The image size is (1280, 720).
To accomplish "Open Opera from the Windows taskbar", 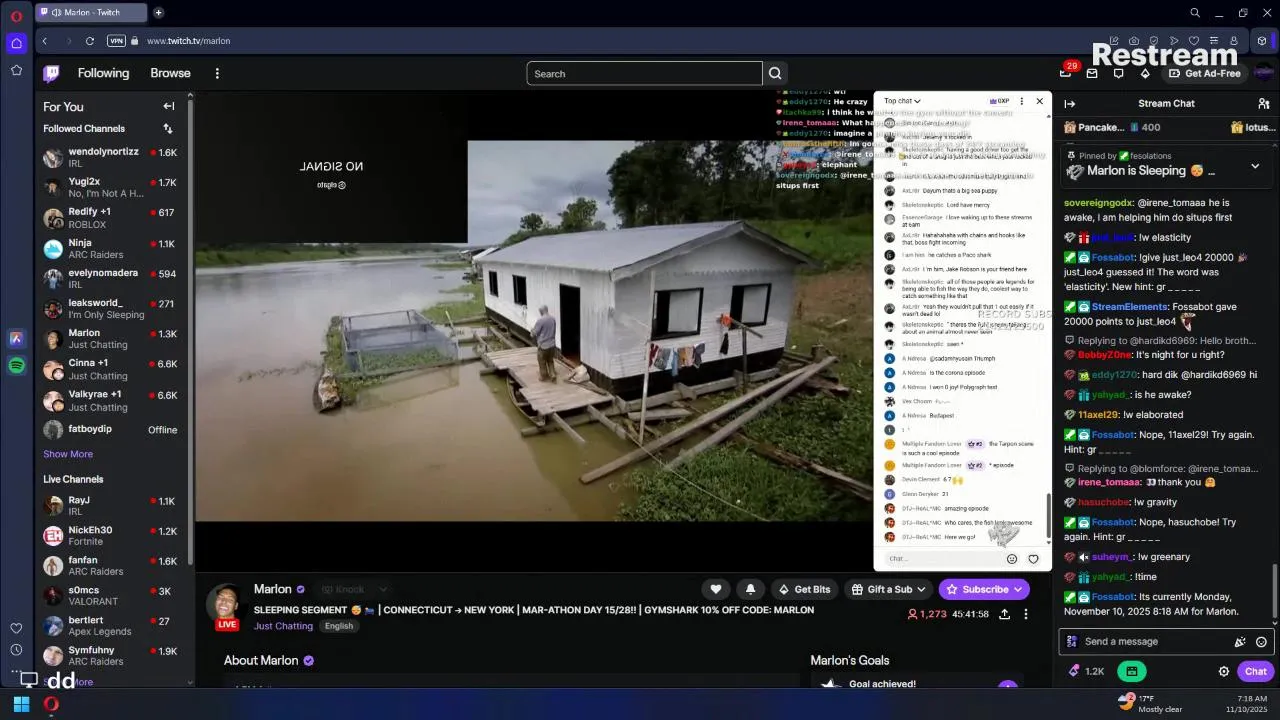I will 51,704.
